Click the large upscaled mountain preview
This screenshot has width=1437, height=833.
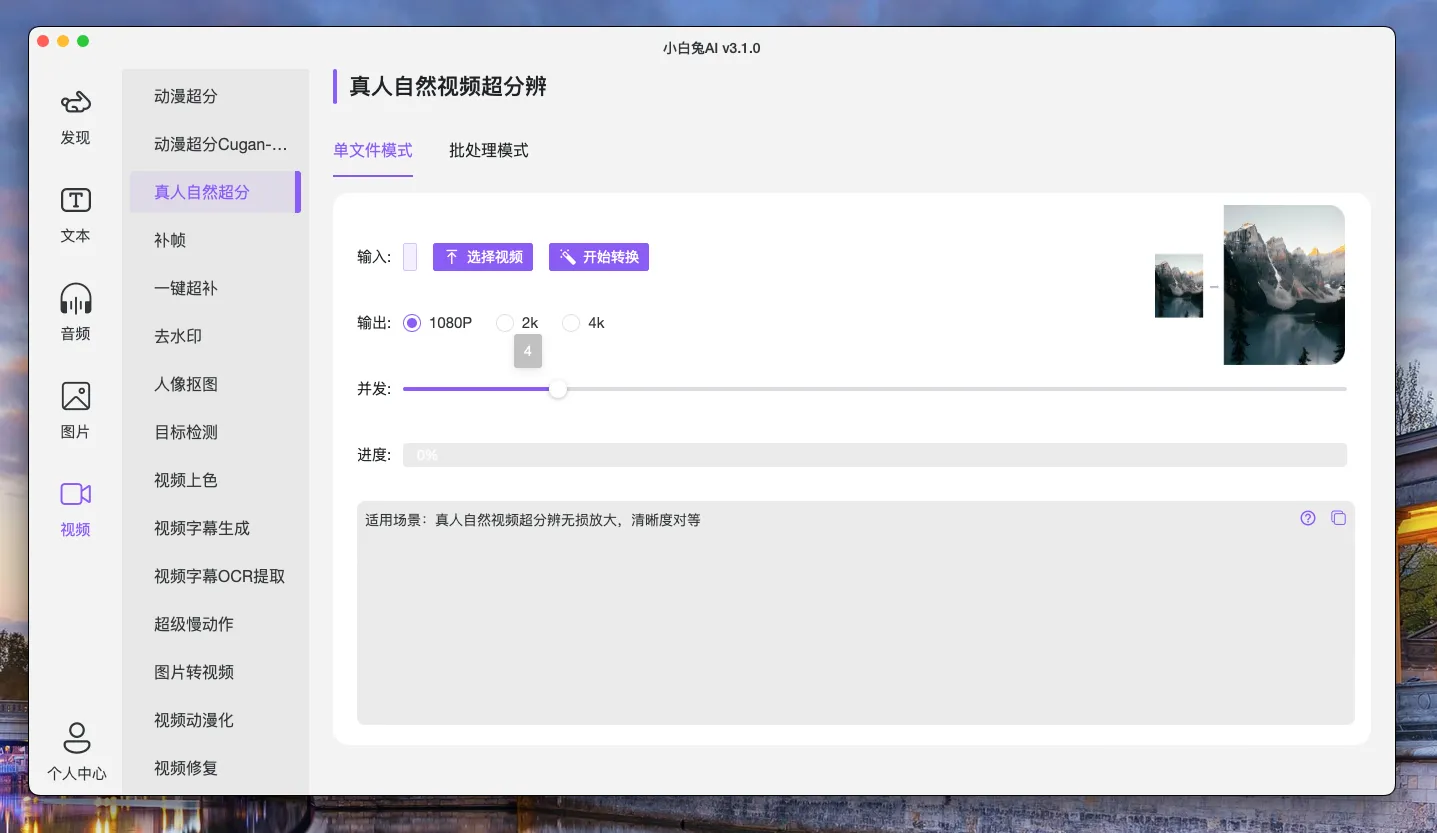(x=1284, y=285)
